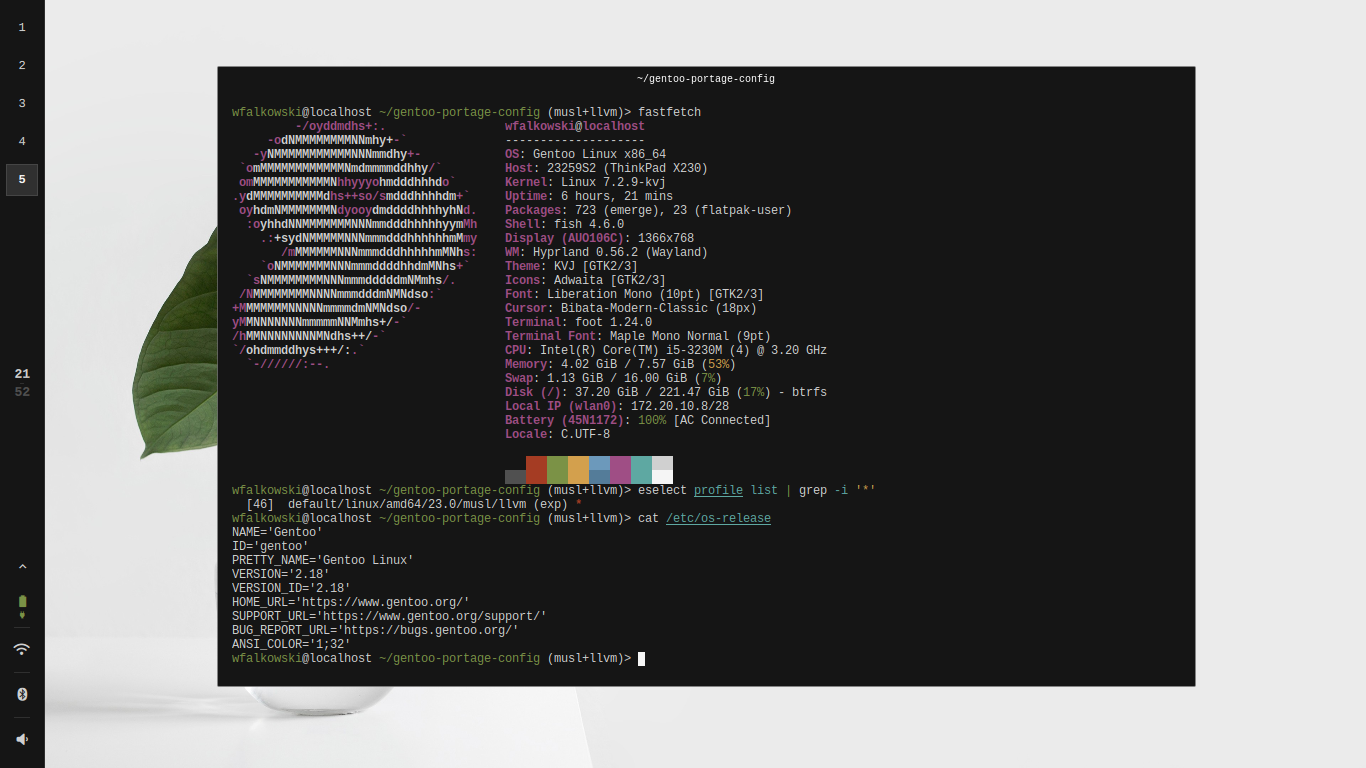Click the green color block in fastfetch palette

[557, 470]
